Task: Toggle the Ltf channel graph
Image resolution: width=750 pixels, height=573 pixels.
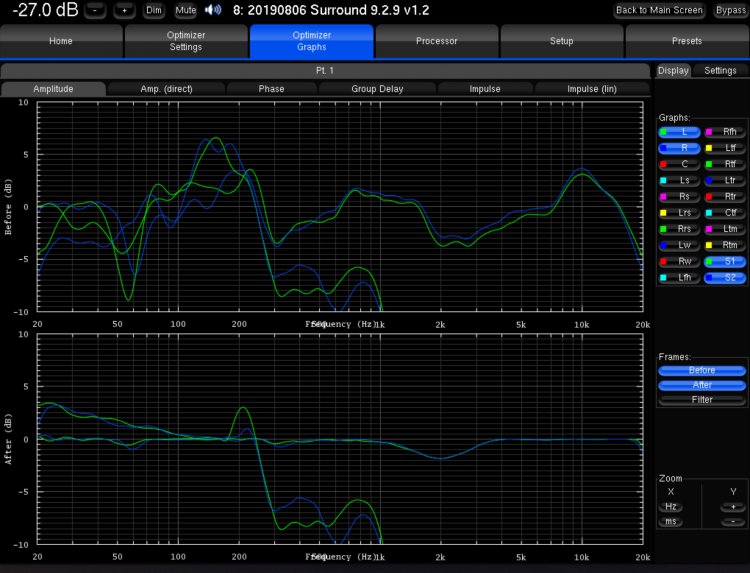Action: point(725,148)
